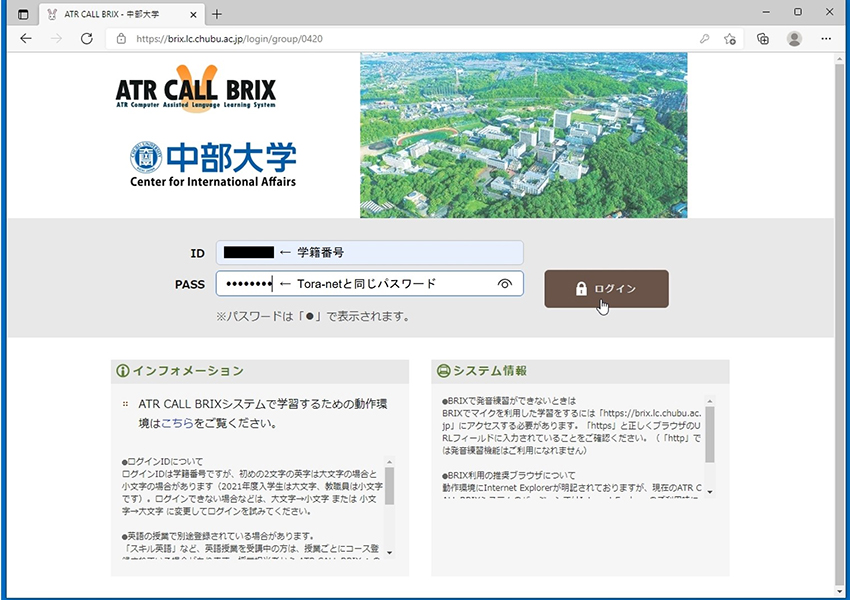This screenshot has width=850, height=600.
Task: Open a new browser tab with plus button
Action: pyautogui.click(x=216, y=14)
